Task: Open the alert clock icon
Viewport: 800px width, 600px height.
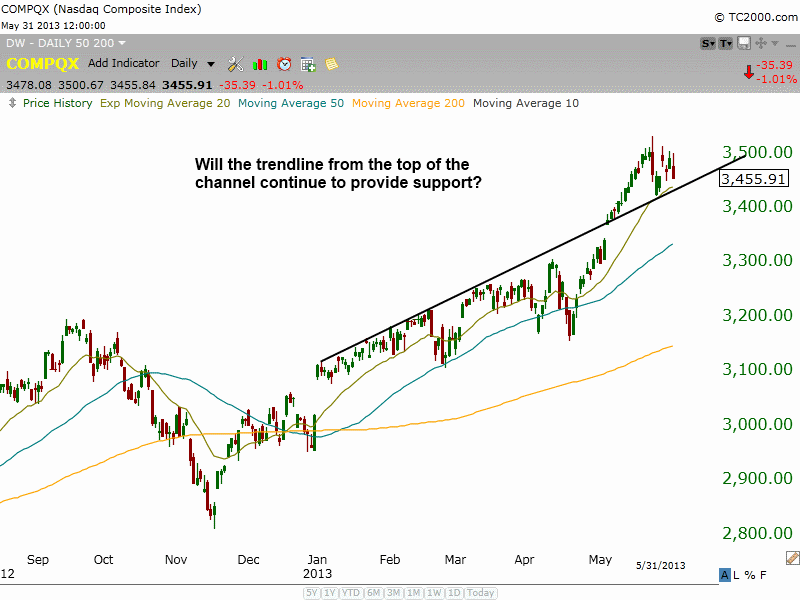Action: [283, 63]
